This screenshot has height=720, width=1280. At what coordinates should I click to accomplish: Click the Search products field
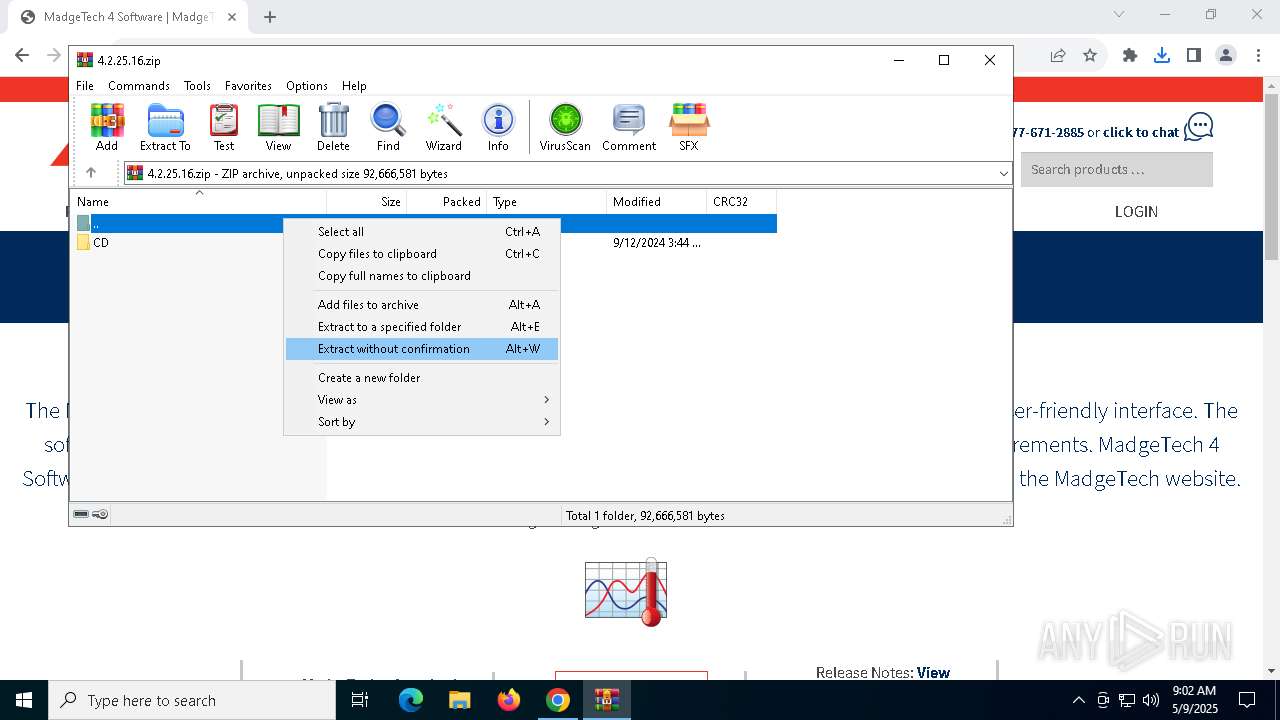pos(1117,170)
